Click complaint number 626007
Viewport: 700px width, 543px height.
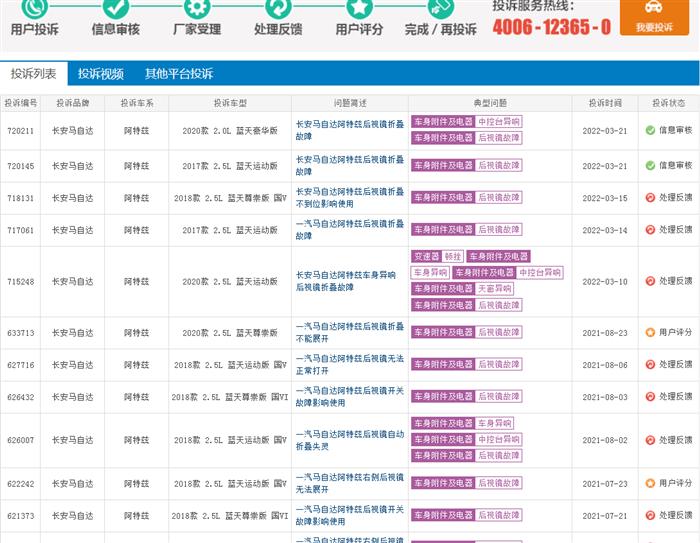click(21, 440)
